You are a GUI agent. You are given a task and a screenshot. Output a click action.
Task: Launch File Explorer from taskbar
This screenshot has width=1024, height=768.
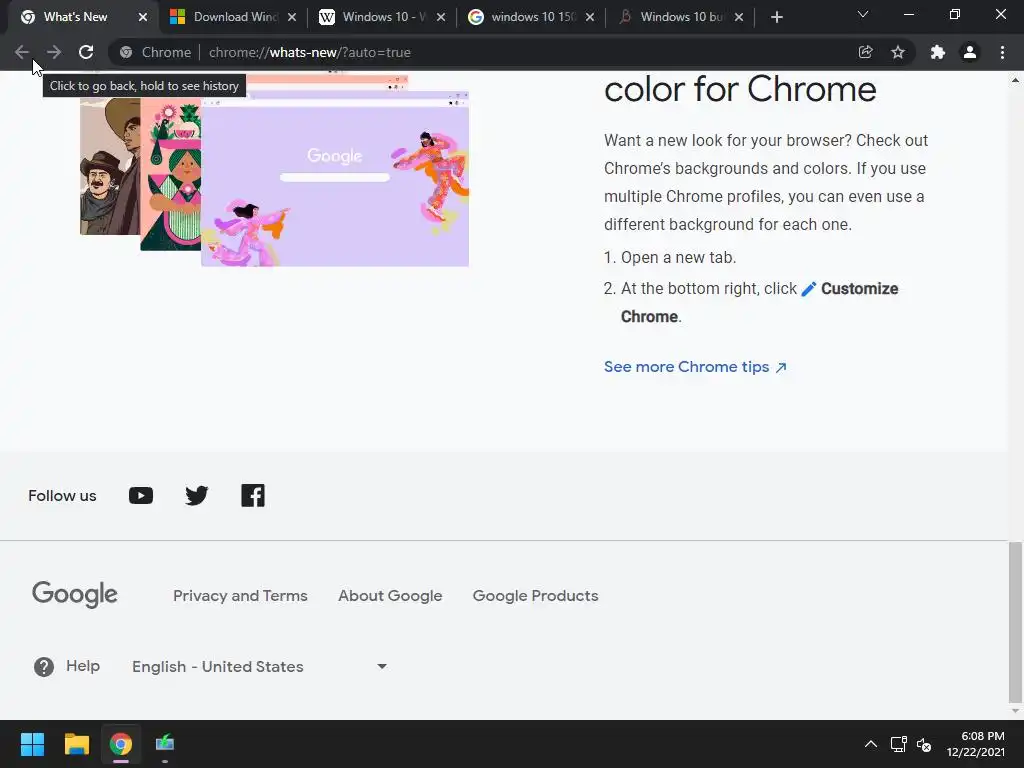pos(76,744)
